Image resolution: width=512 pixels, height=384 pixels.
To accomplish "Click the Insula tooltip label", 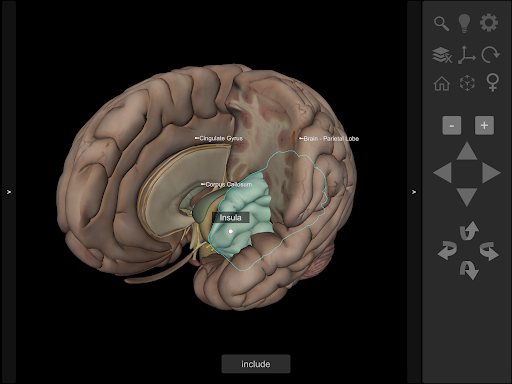I will 231,218.
